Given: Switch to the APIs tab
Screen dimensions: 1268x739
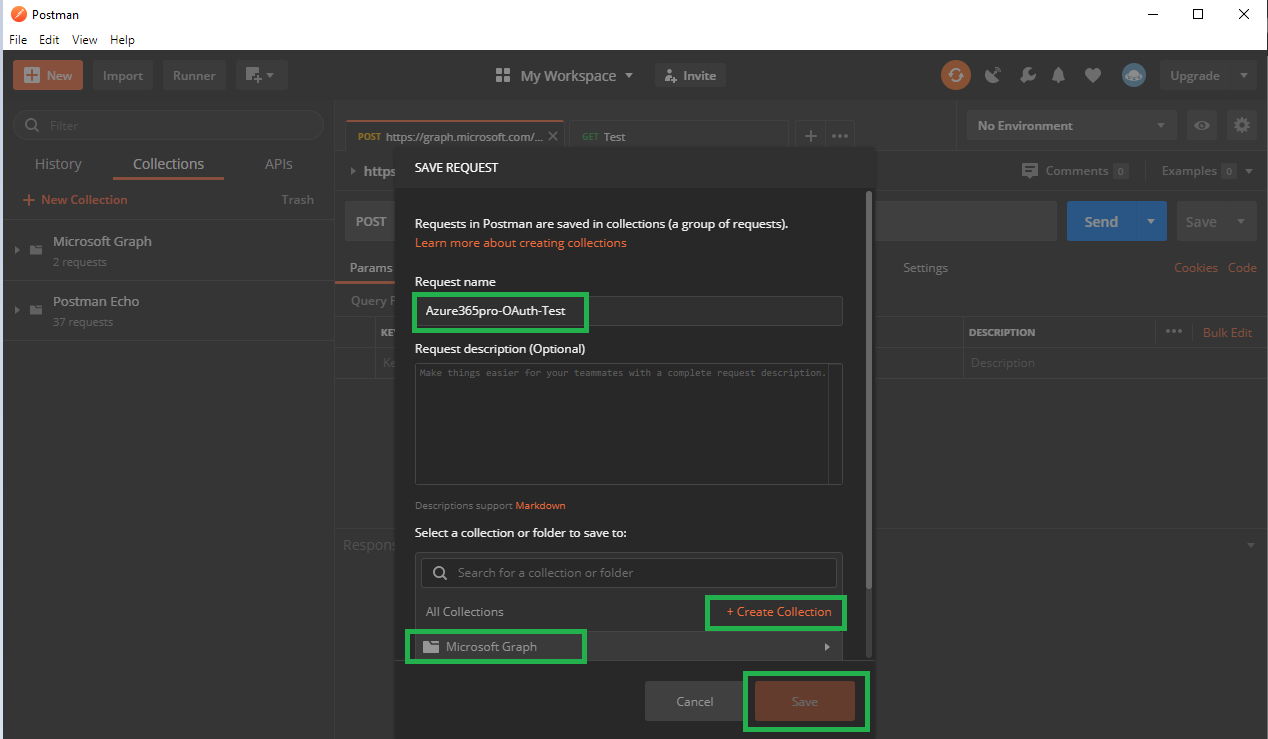Looking at the screenshot, I should 279,164.
